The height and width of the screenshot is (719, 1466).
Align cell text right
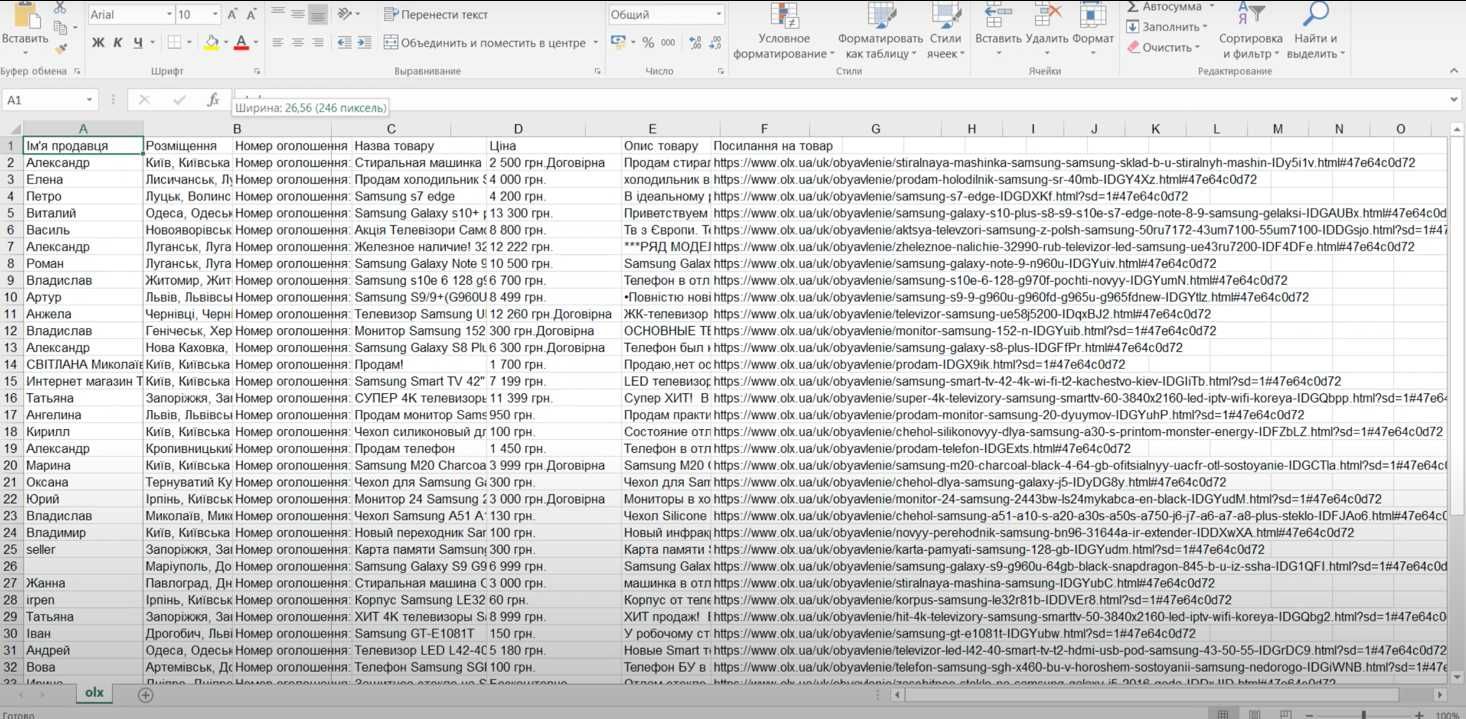pos(318,43)
